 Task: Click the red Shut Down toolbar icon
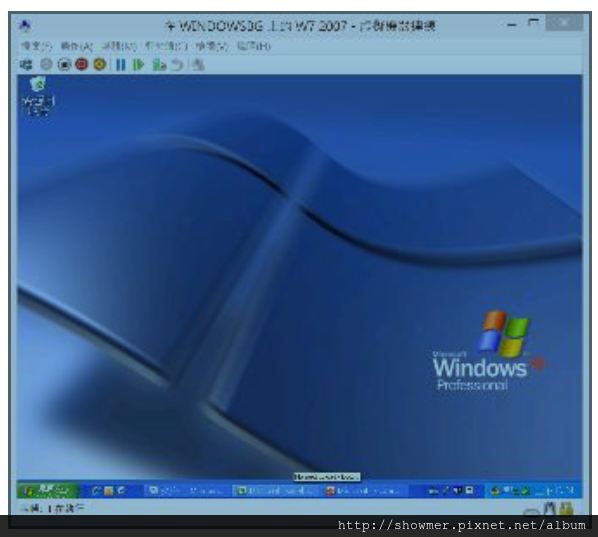[82, 64]
